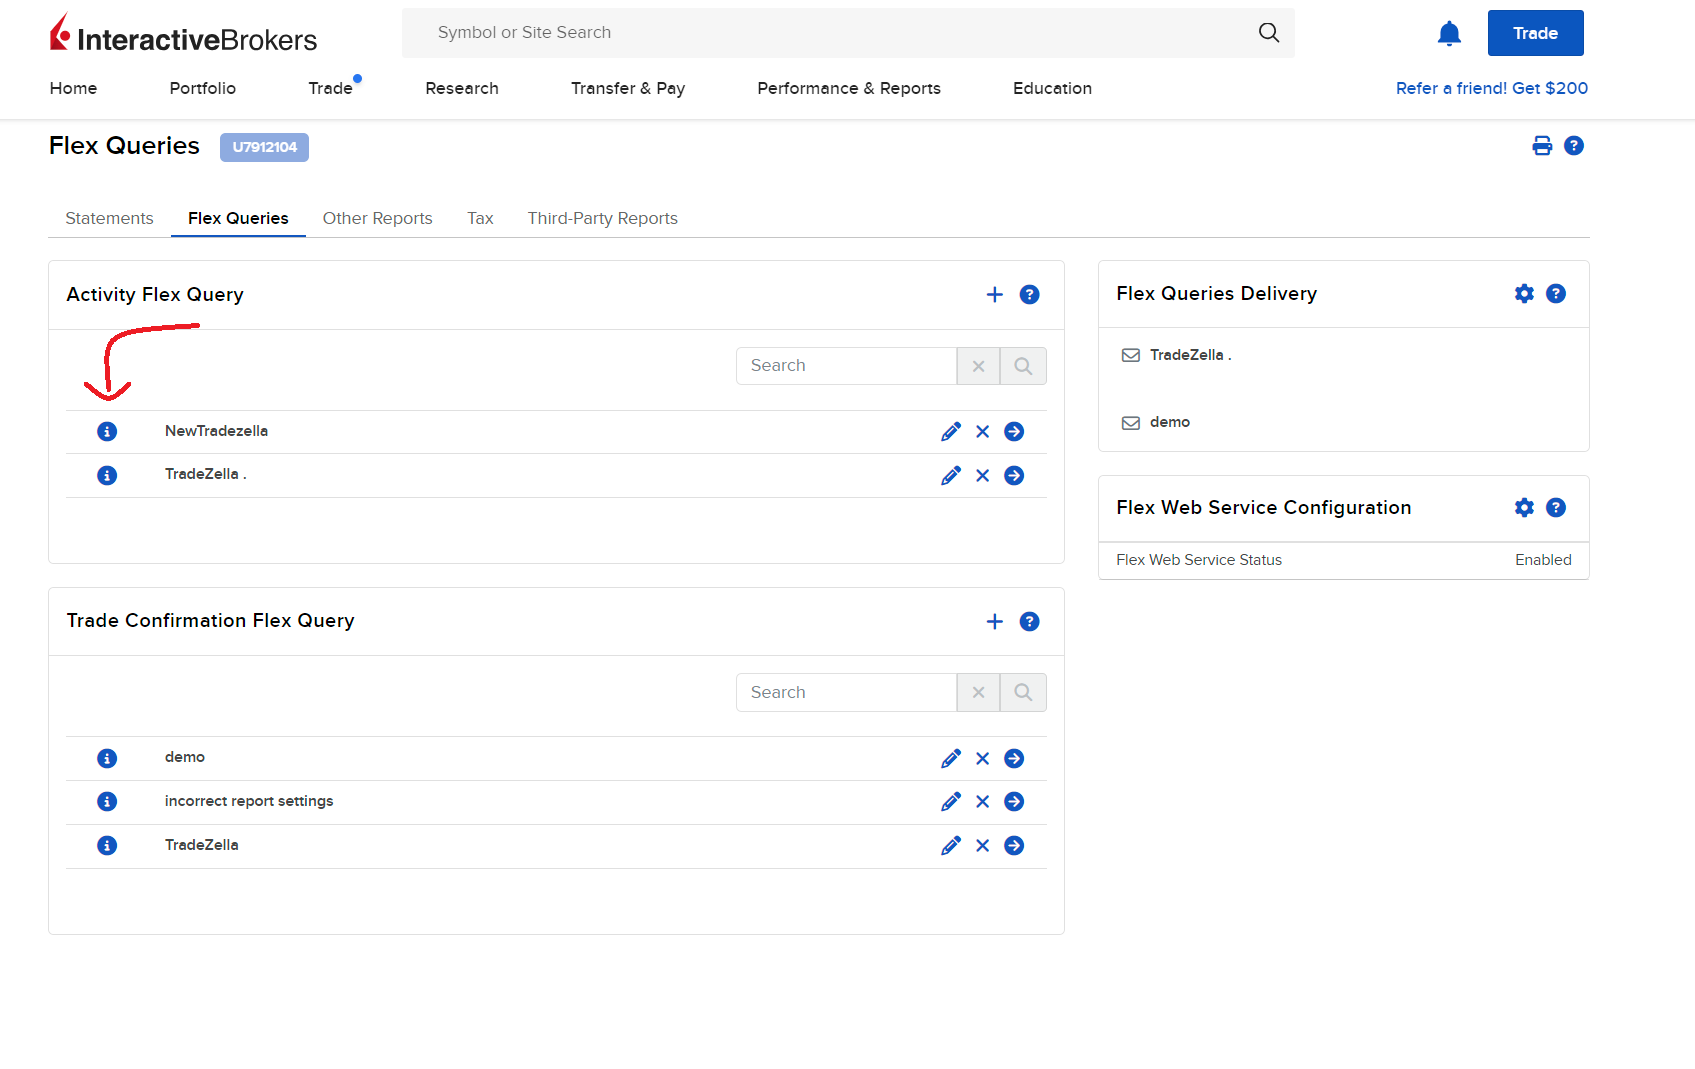
Task: Run the demo trade confirmation query
Action: pos(1014,758)
